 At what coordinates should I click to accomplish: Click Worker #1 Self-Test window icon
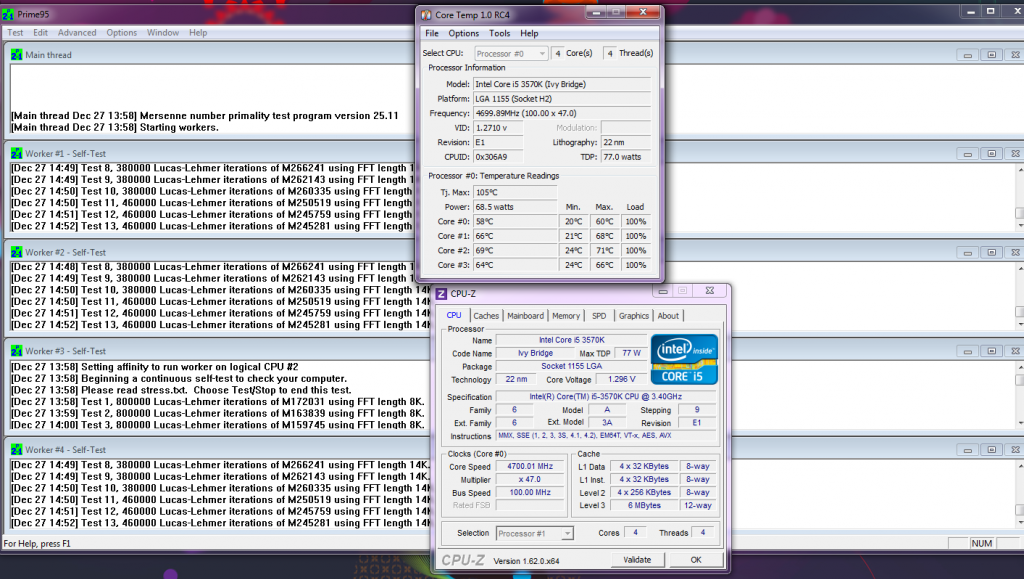[x=16, y=153]
